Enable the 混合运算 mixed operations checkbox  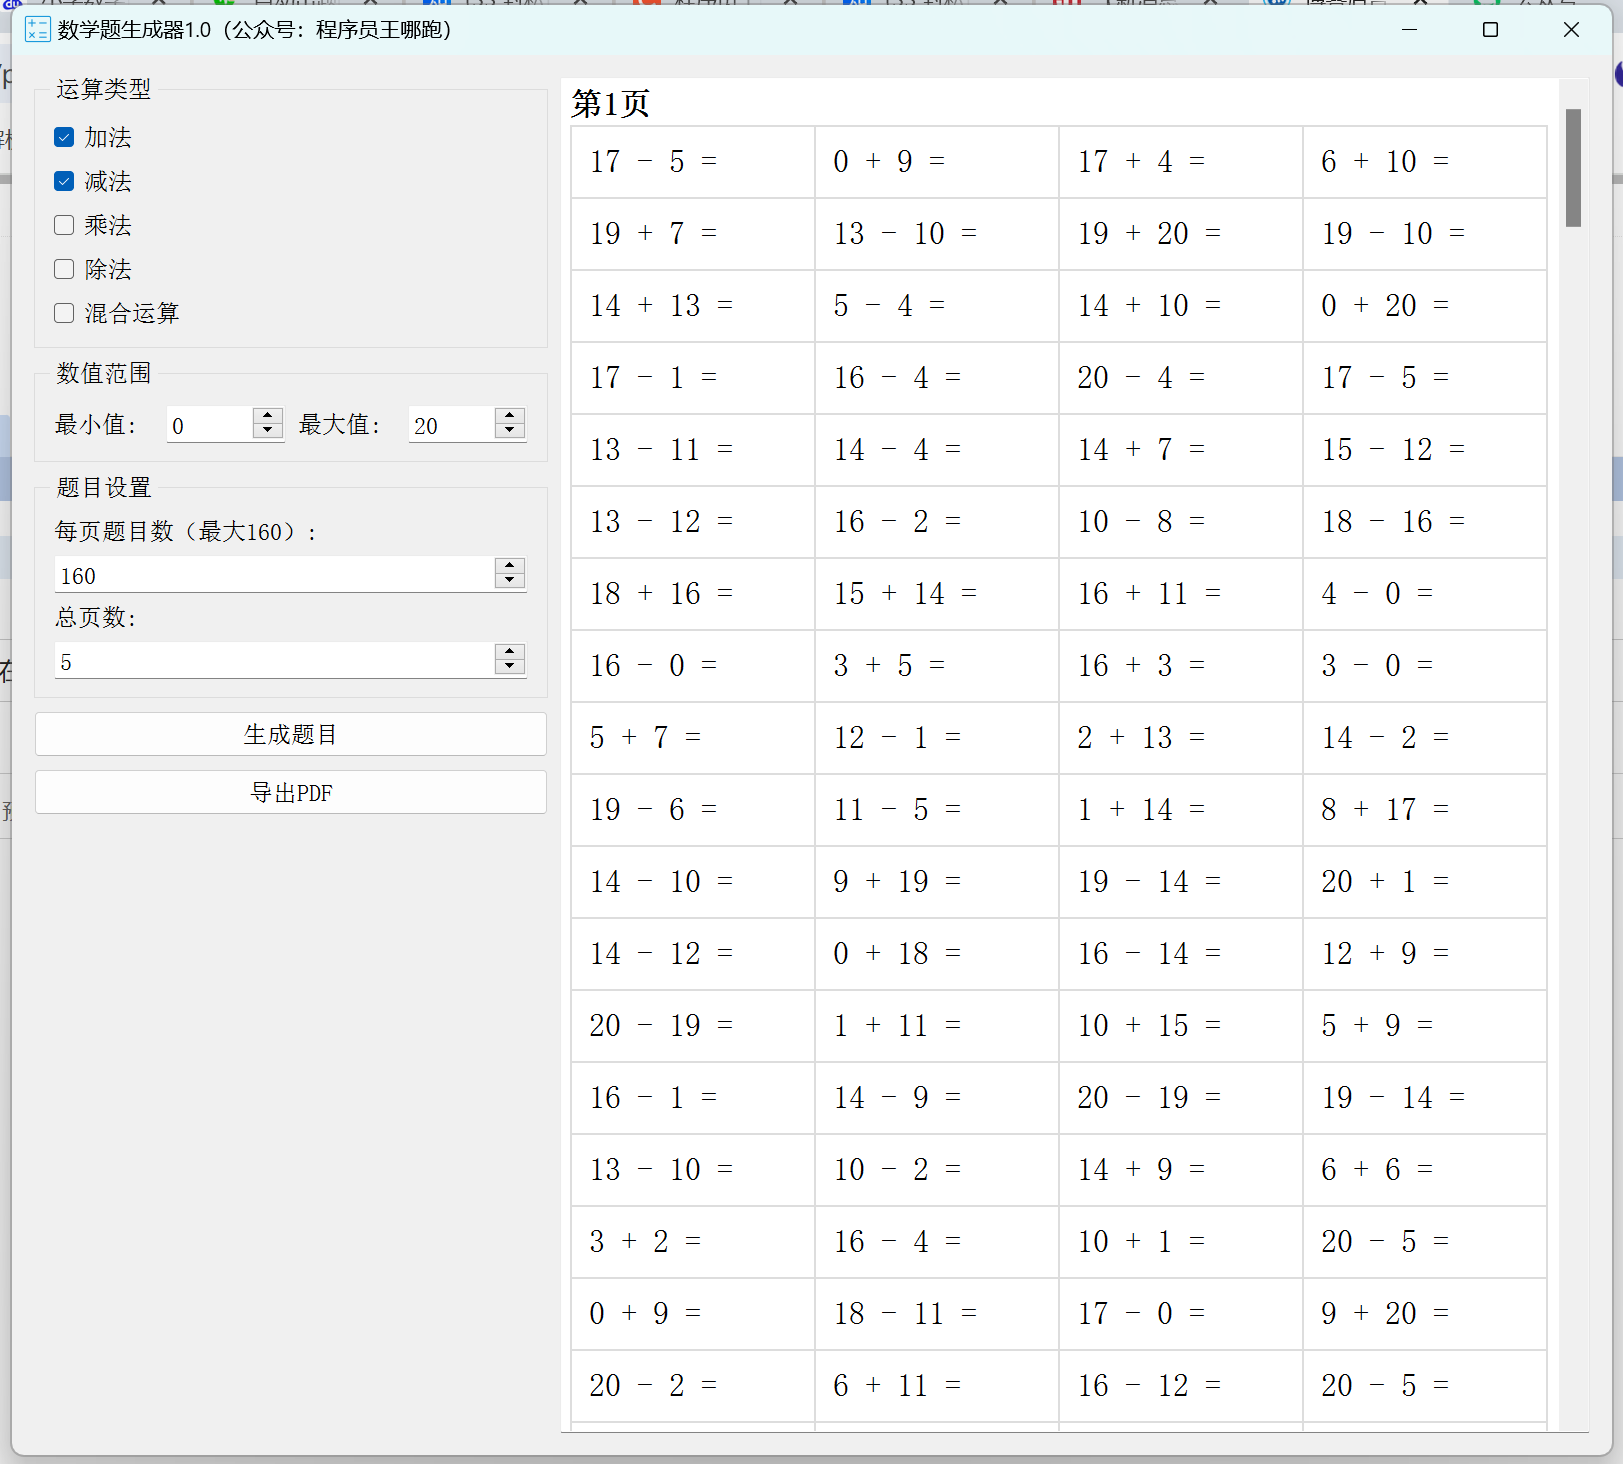[65, 313]
